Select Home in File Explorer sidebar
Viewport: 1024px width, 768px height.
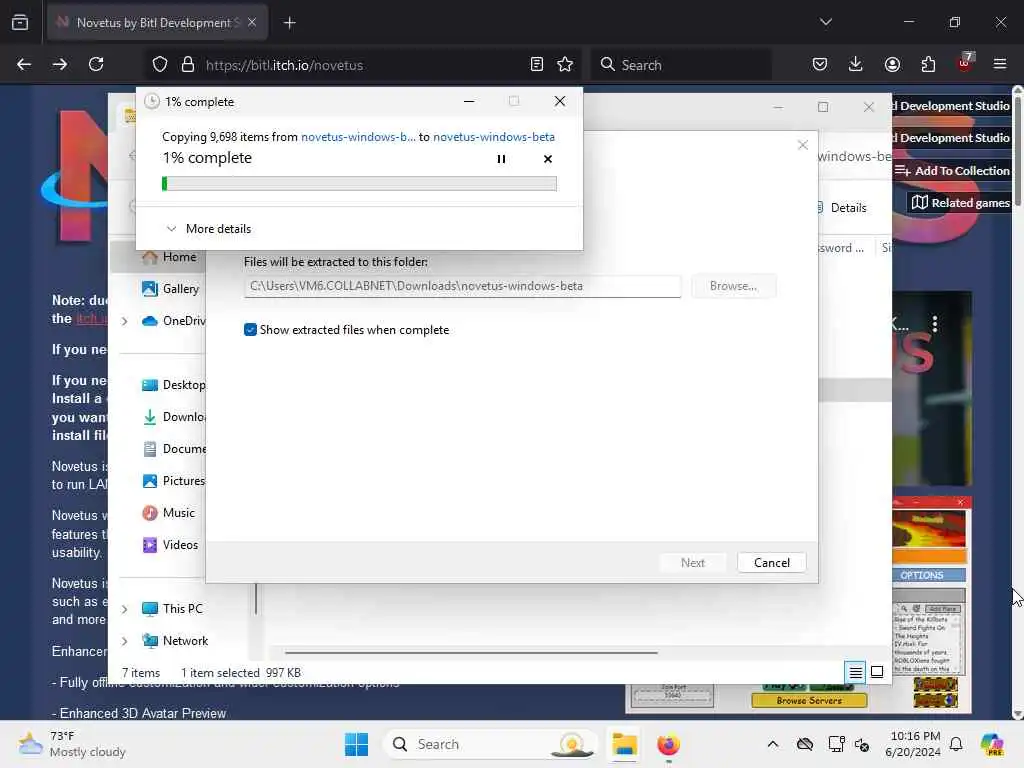click(x=170, y=257)
